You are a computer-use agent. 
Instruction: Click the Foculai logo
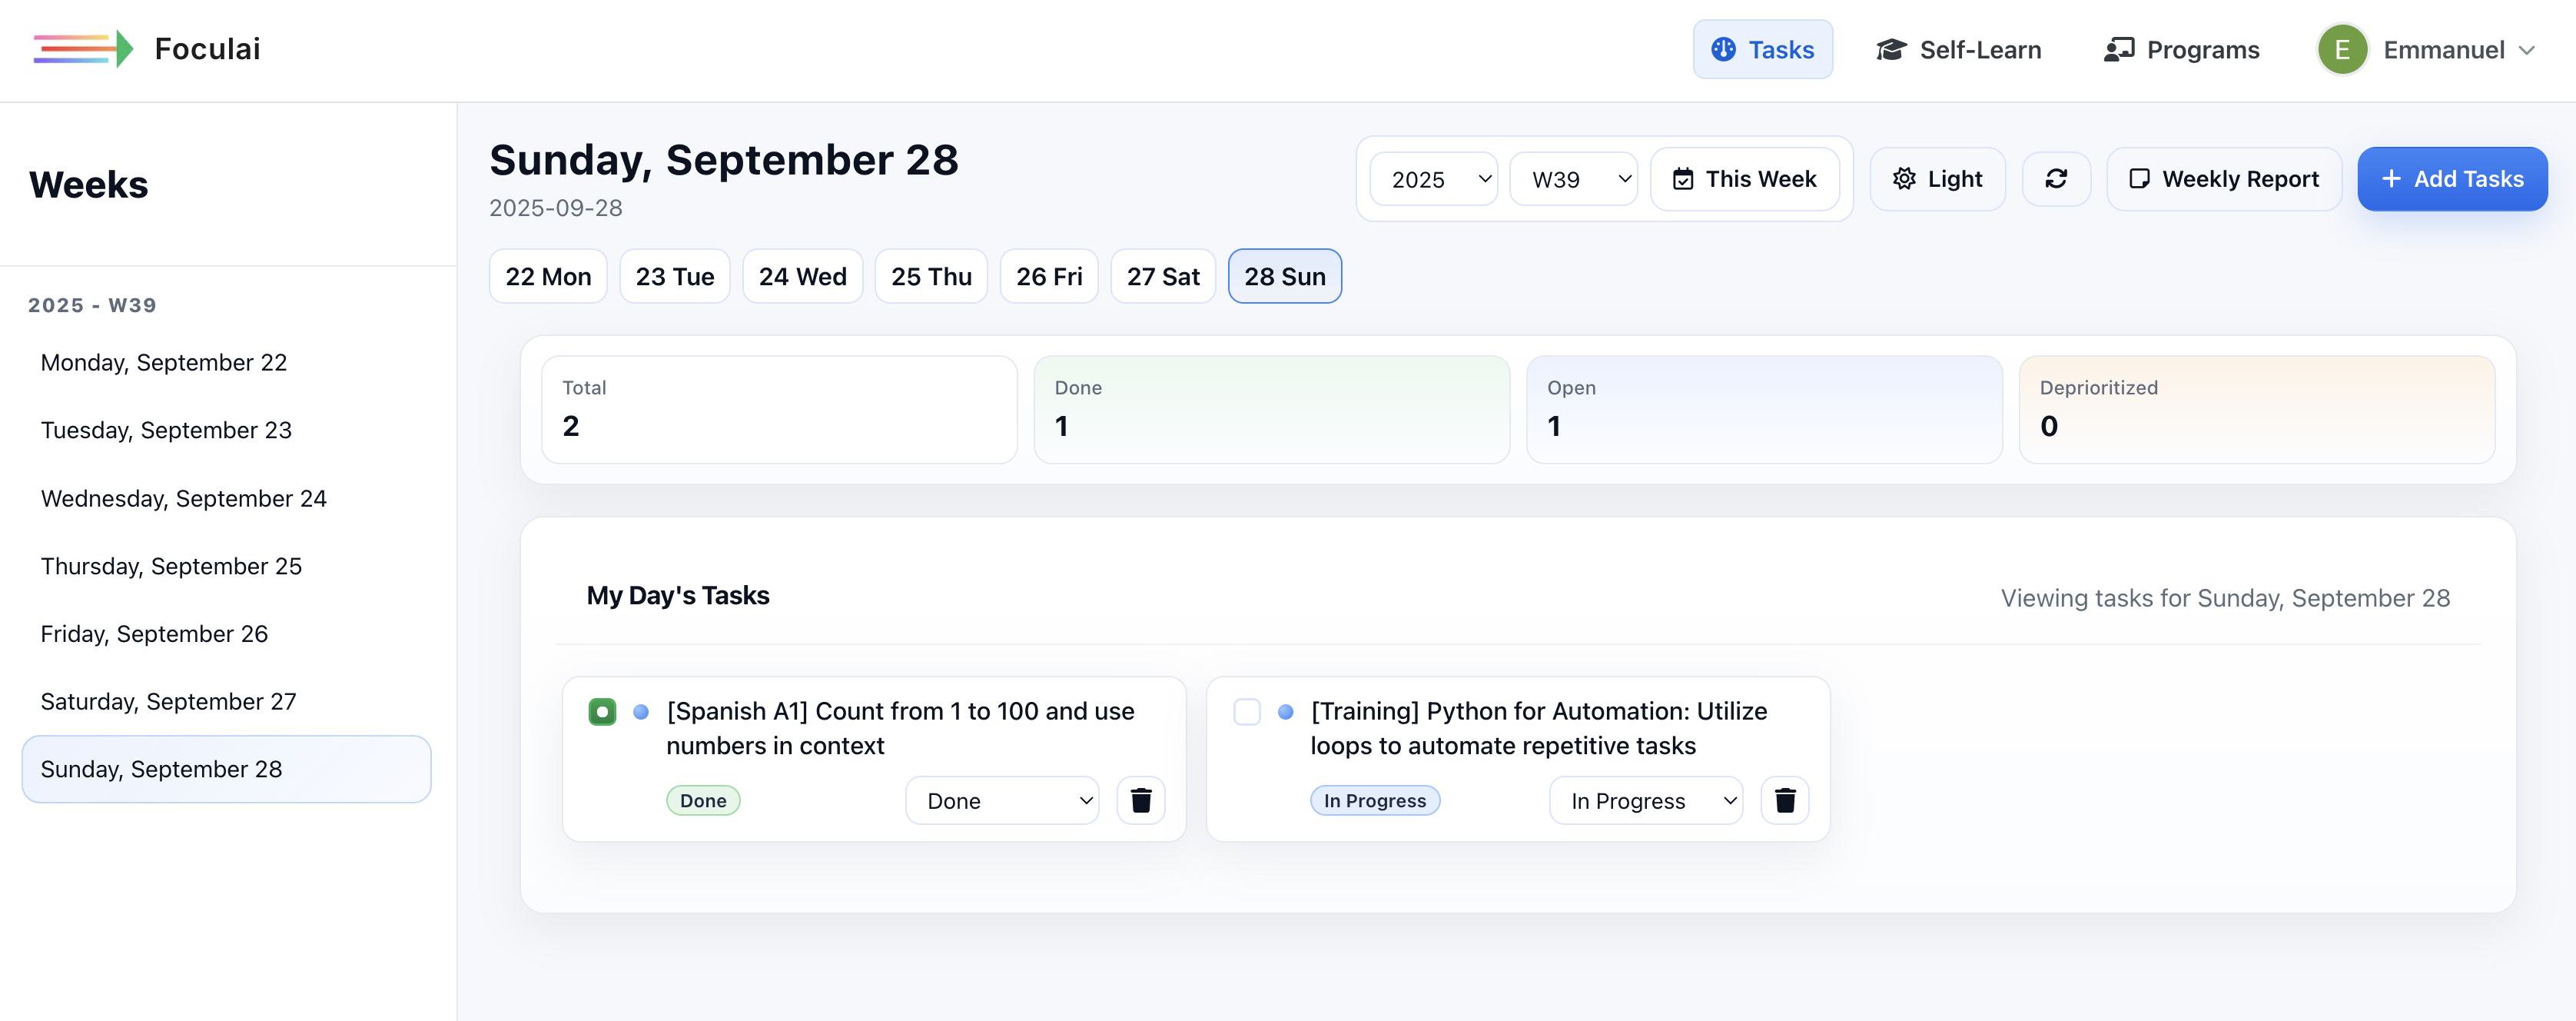point(147,48)
